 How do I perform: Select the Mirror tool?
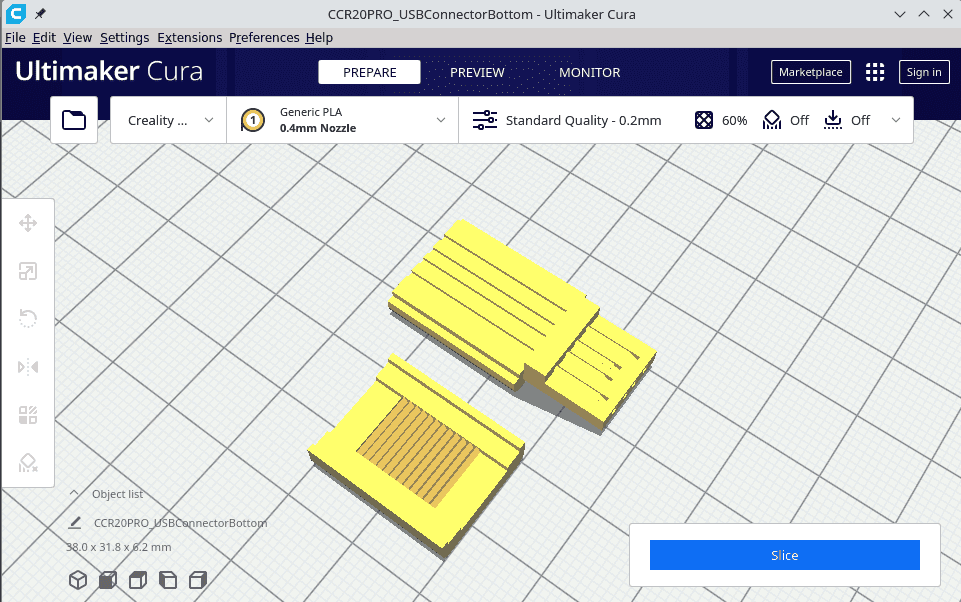click(28, 367)
